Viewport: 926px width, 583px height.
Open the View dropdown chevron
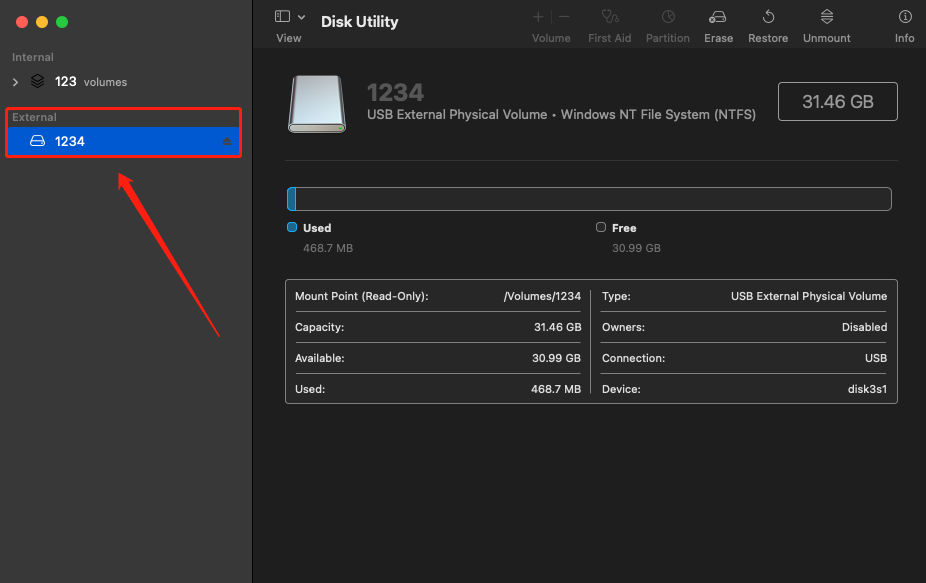301,17
